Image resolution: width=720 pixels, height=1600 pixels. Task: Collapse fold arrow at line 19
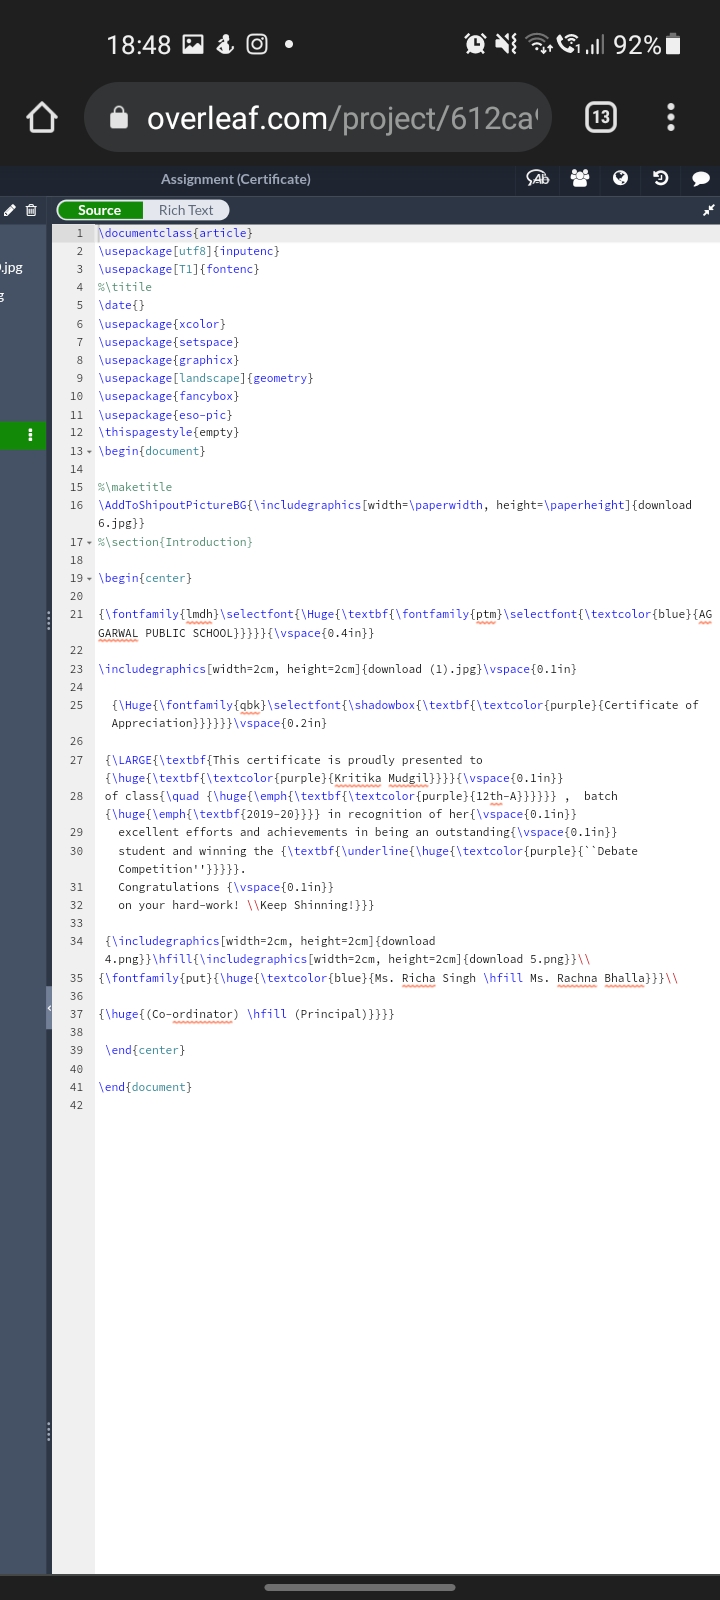point(90,579)
